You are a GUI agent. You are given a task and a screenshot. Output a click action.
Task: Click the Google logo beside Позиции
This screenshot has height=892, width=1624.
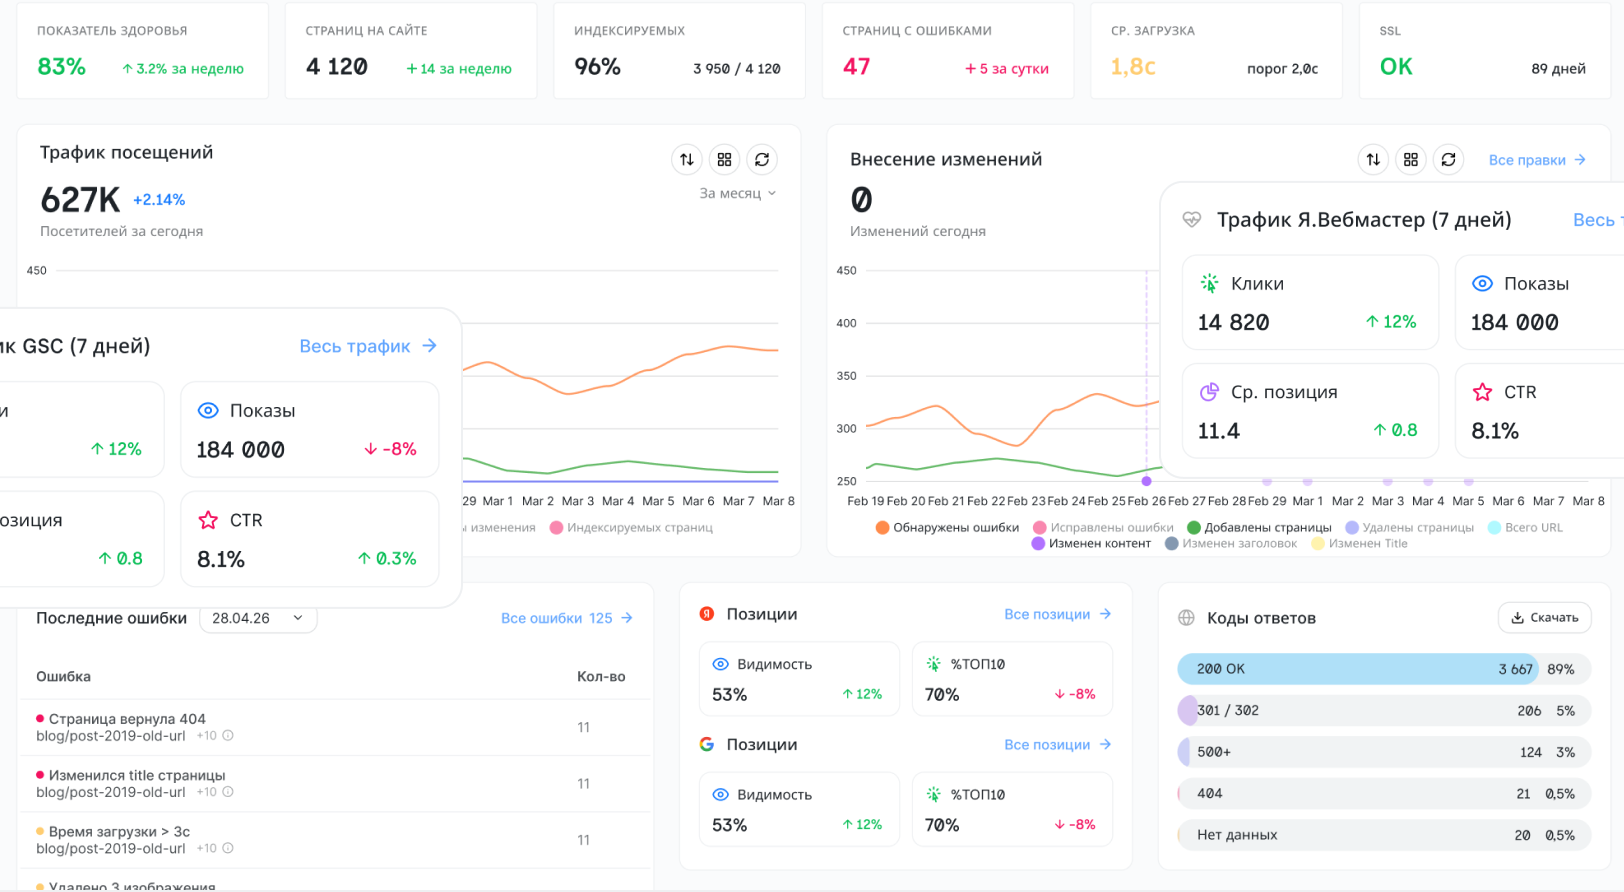click(707, 744)
